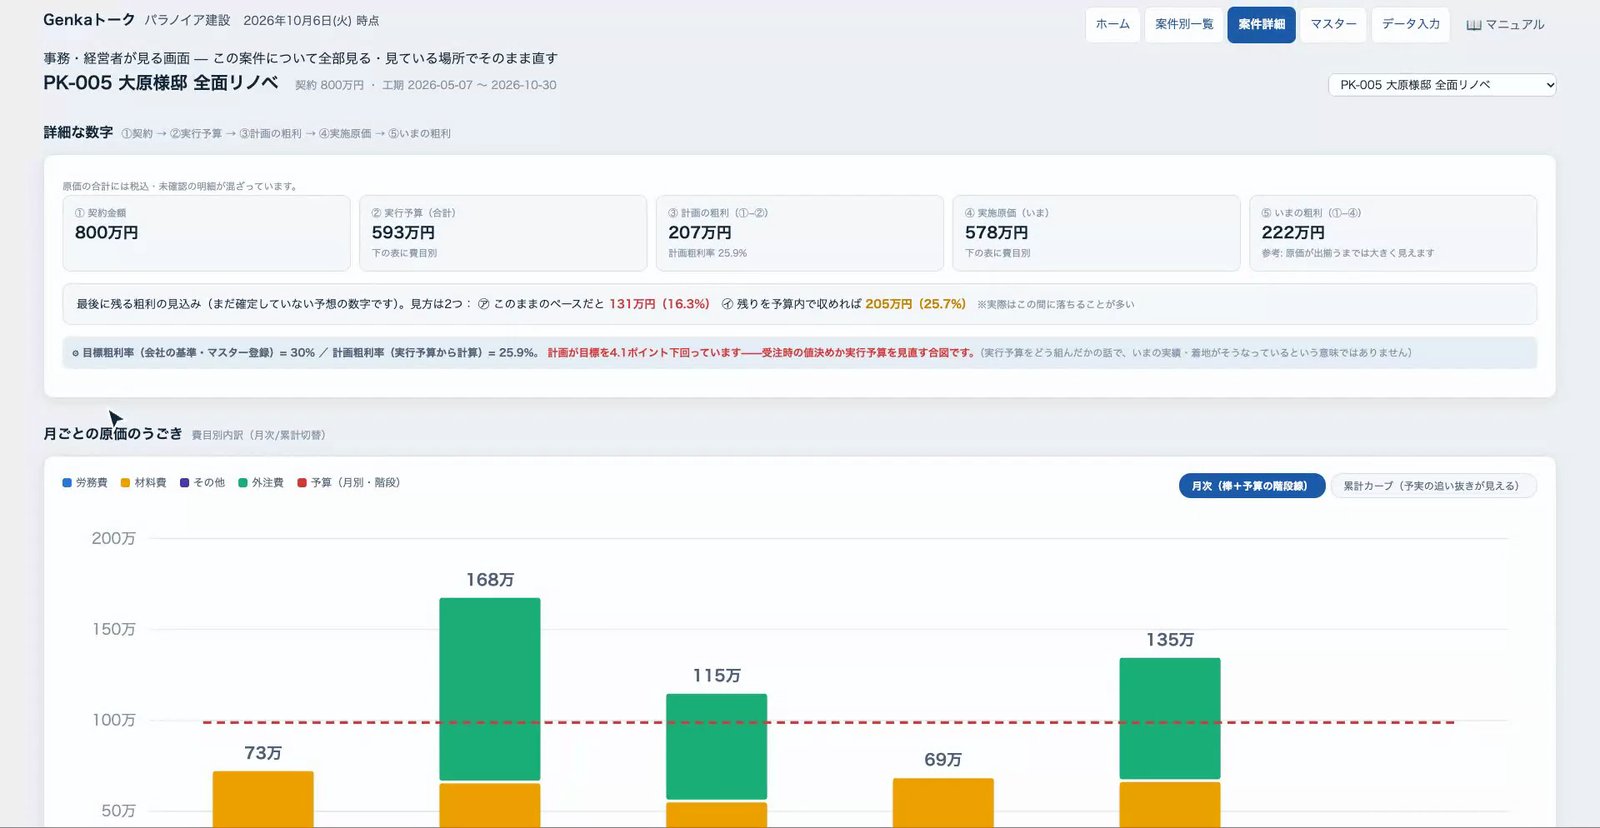Click the 150万 axis label
1600x828 pixels.
(x=113, y=630)
